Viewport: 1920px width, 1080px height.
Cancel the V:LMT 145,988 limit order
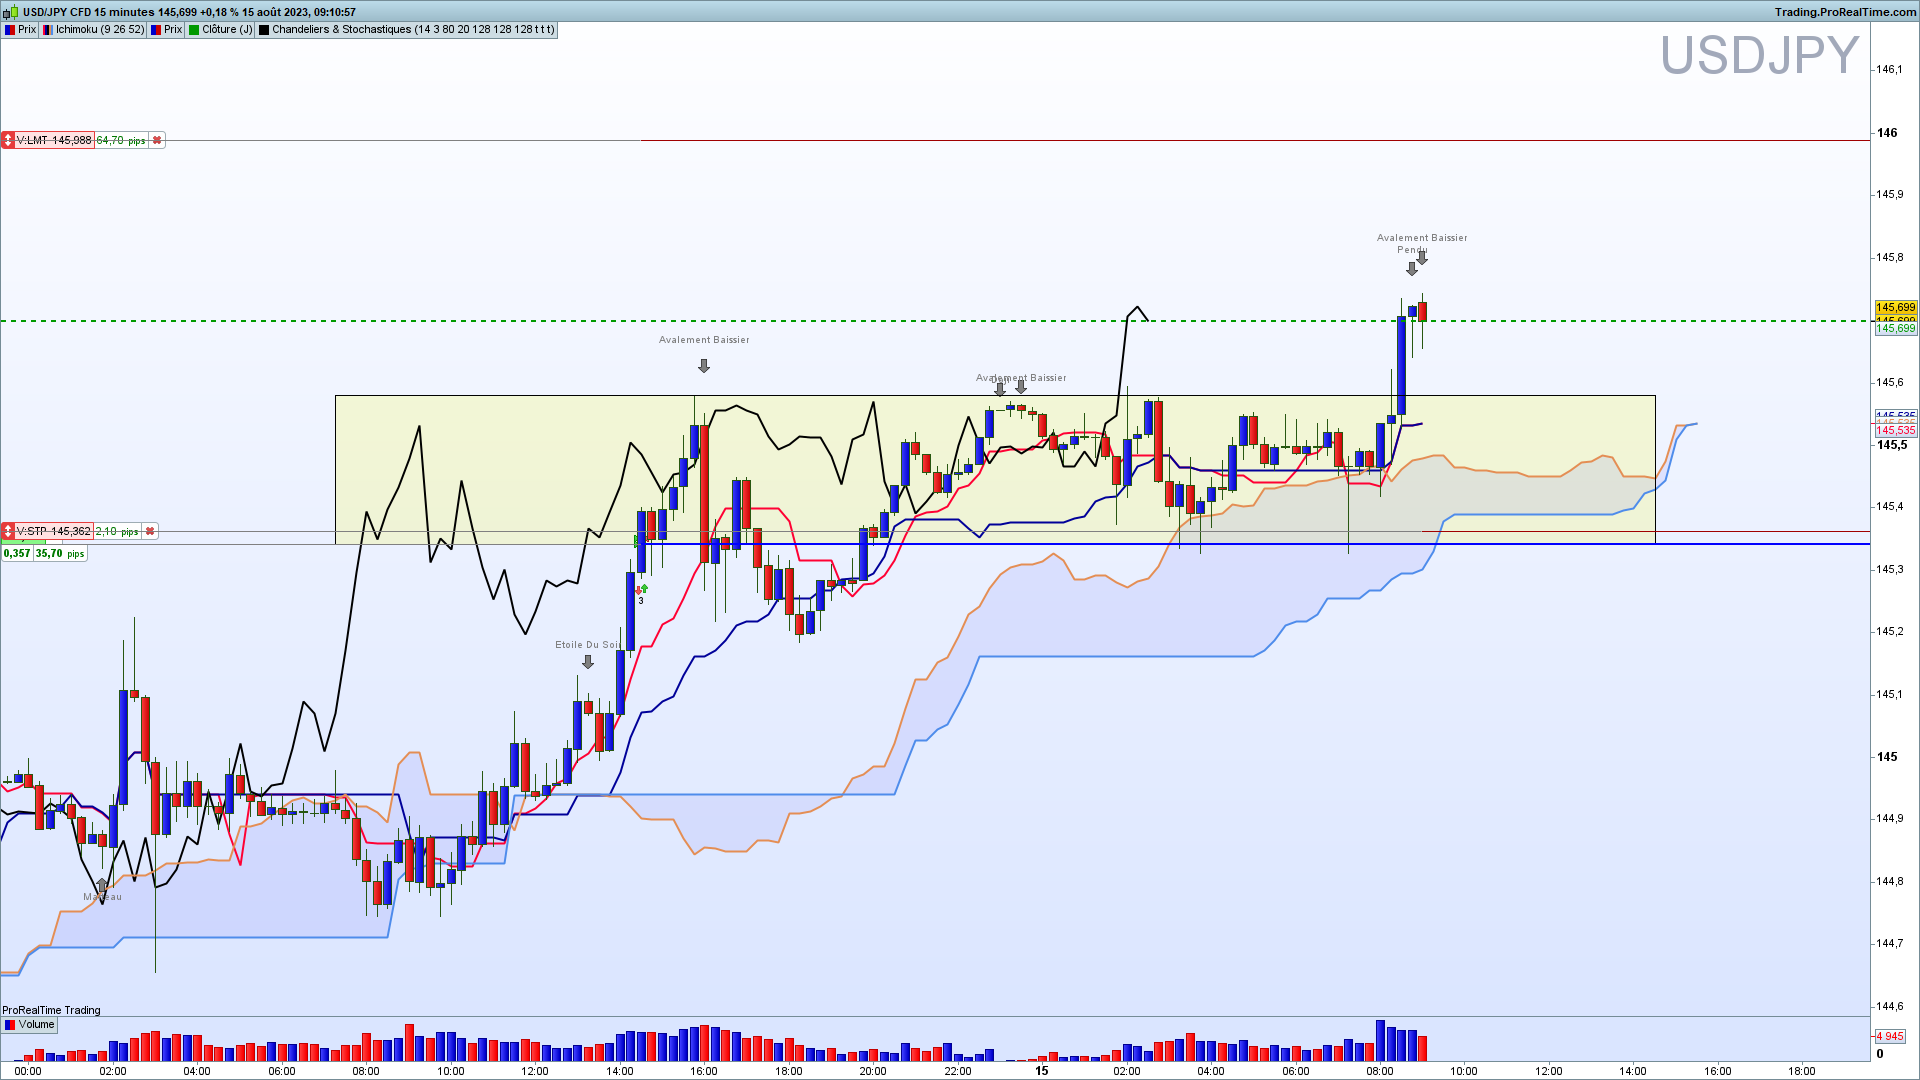click(157, 141)
